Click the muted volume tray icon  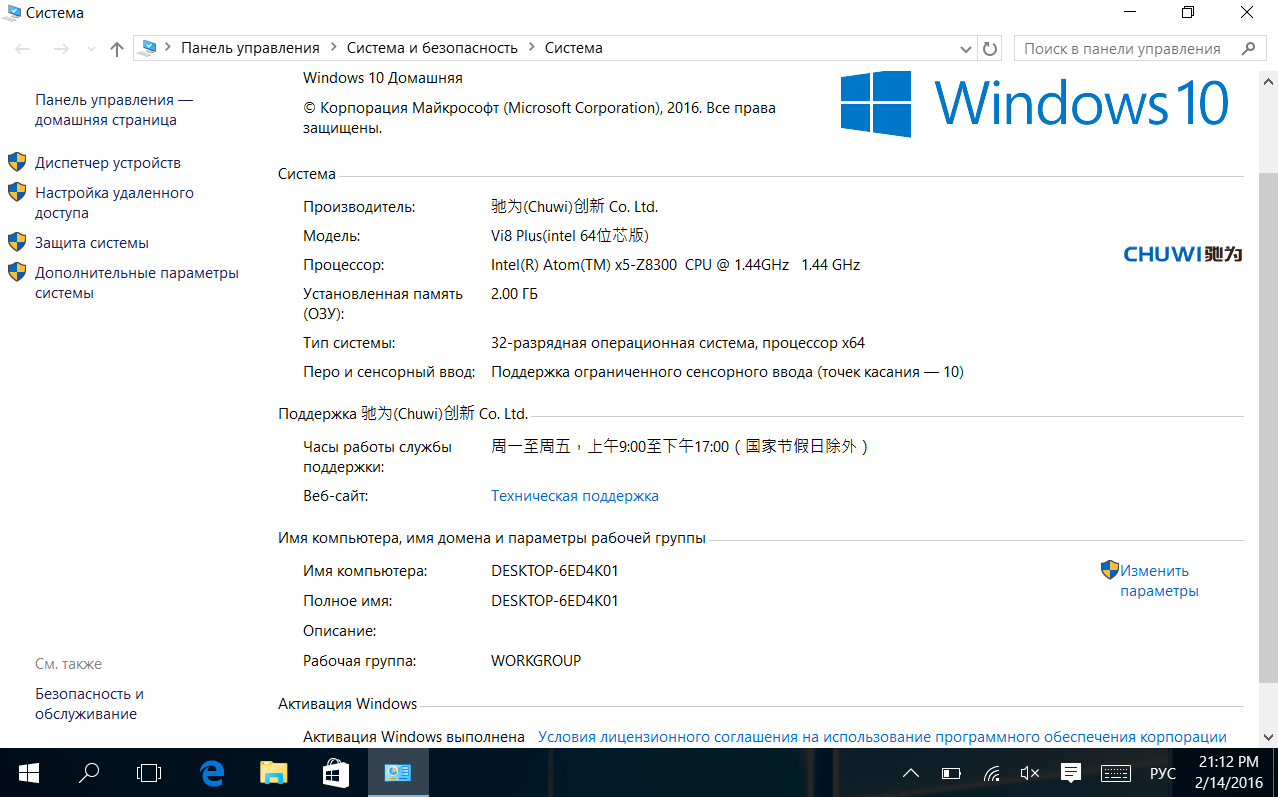click(x=1030, y=773)
